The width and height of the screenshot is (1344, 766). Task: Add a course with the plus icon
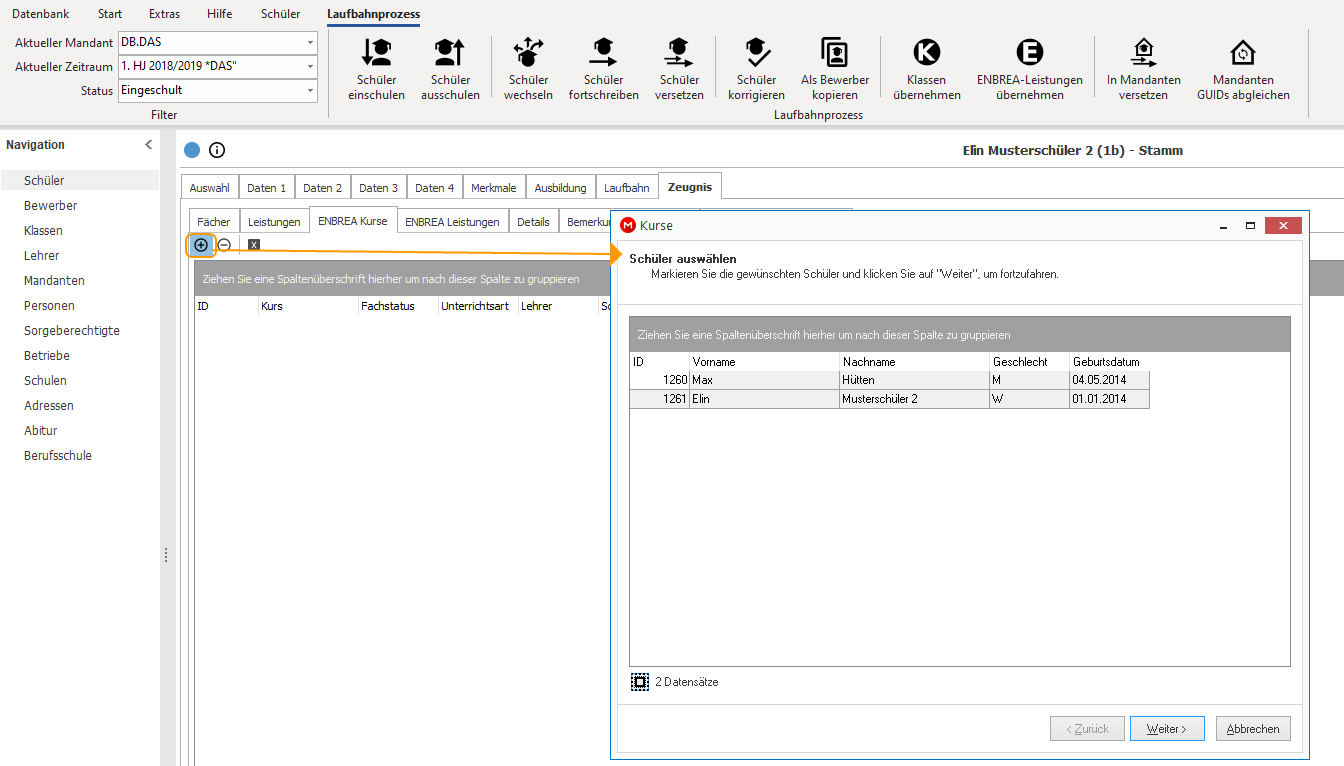point(201,245)
